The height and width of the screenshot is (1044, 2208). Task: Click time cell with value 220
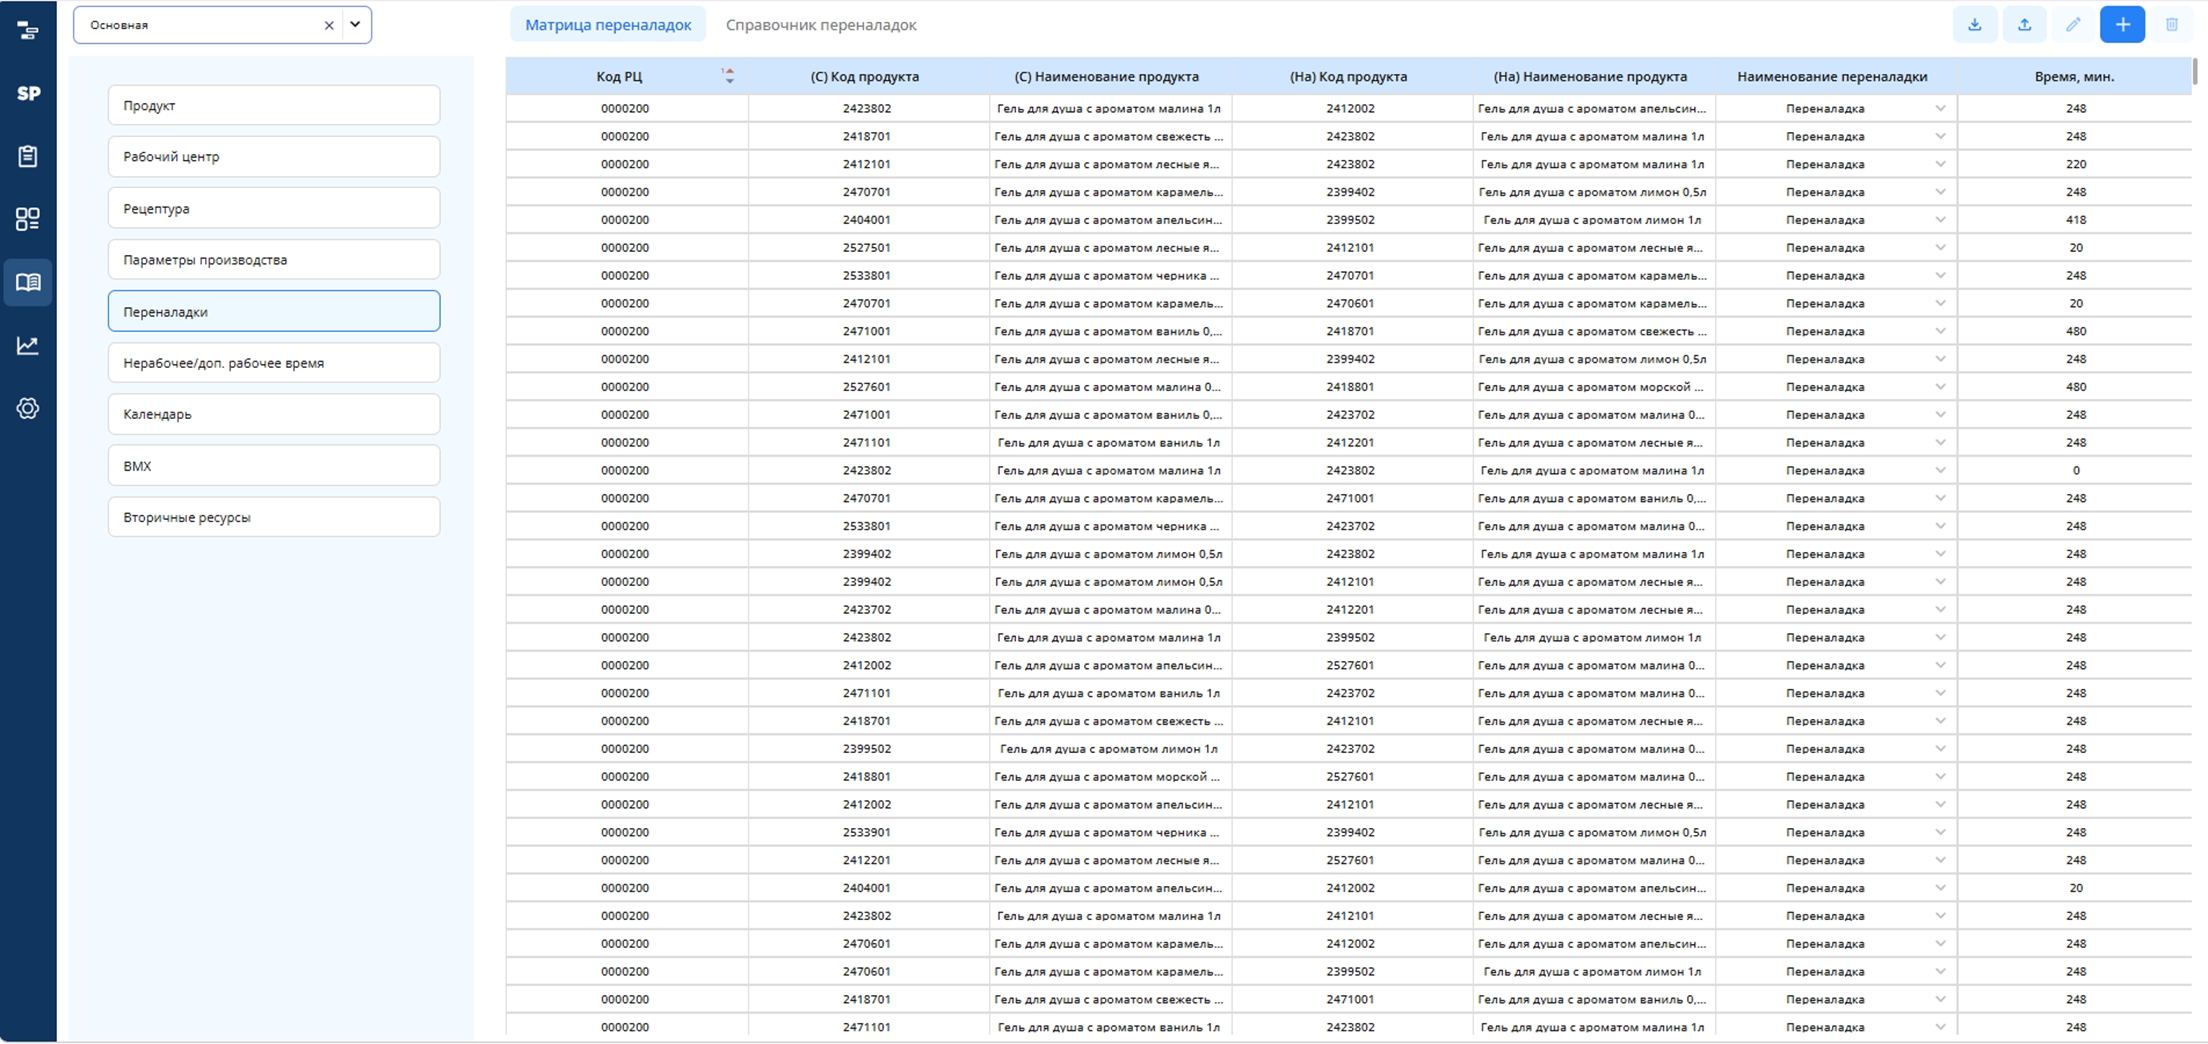click(2076, 164)
